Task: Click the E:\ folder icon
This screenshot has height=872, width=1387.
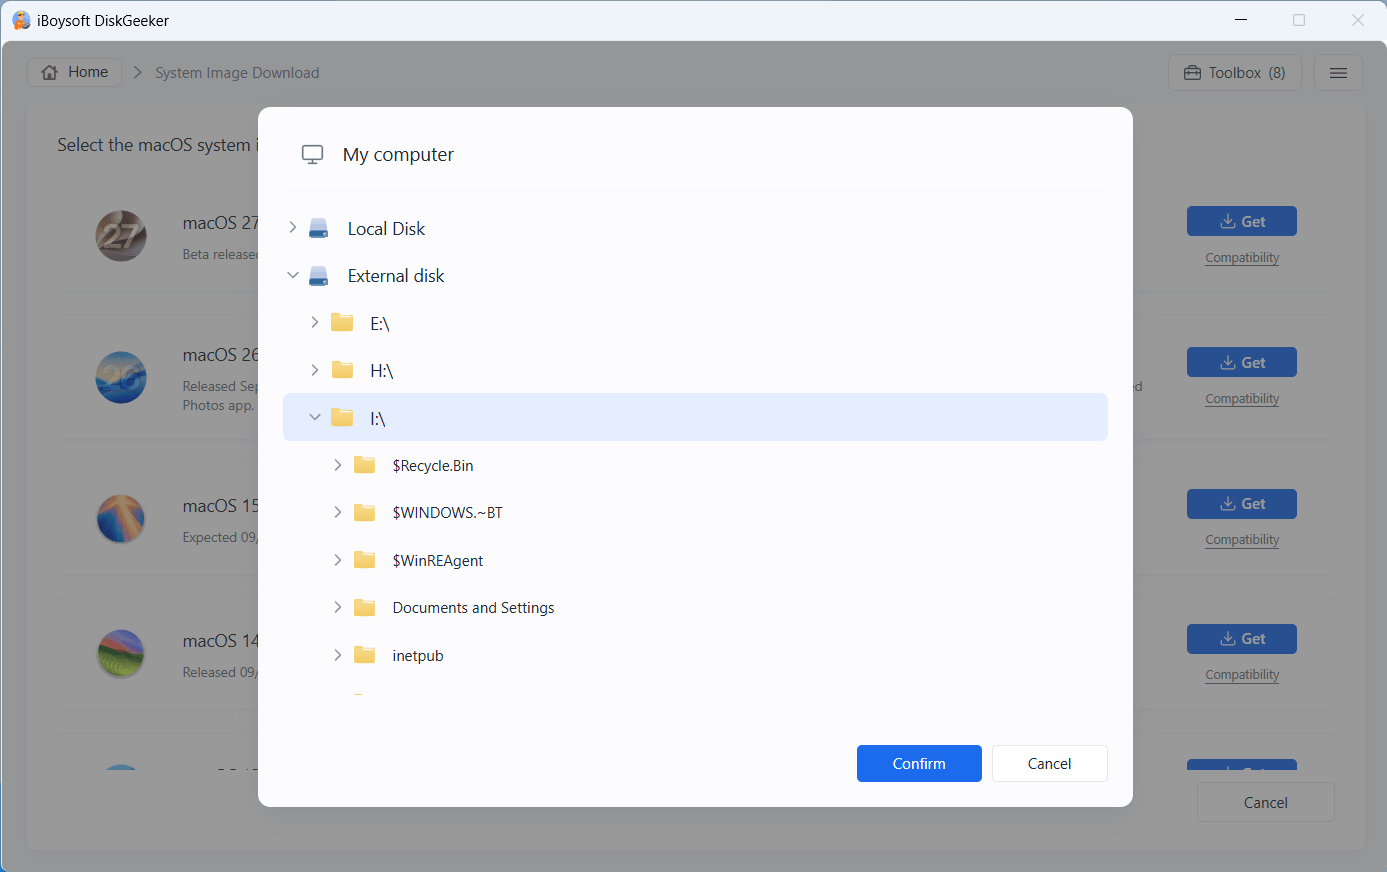Action: click(342, 323)
